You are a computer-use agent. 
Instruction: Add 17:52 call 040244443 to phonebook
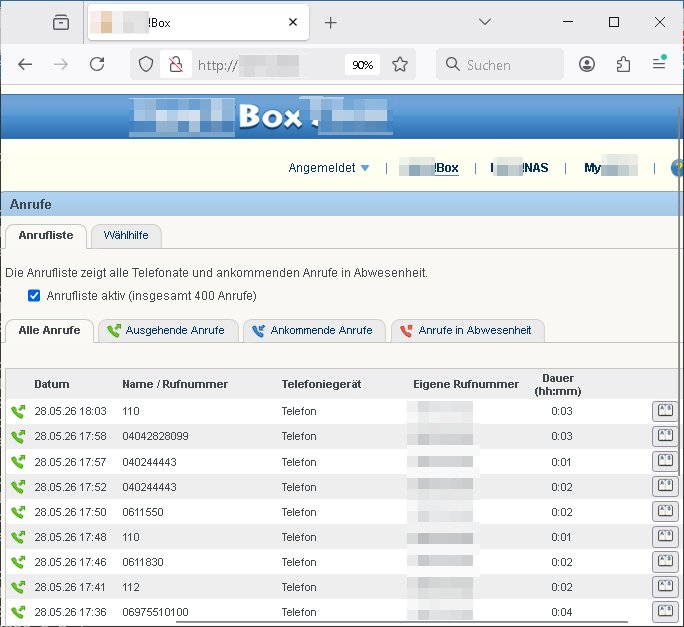tap(665, 486)
